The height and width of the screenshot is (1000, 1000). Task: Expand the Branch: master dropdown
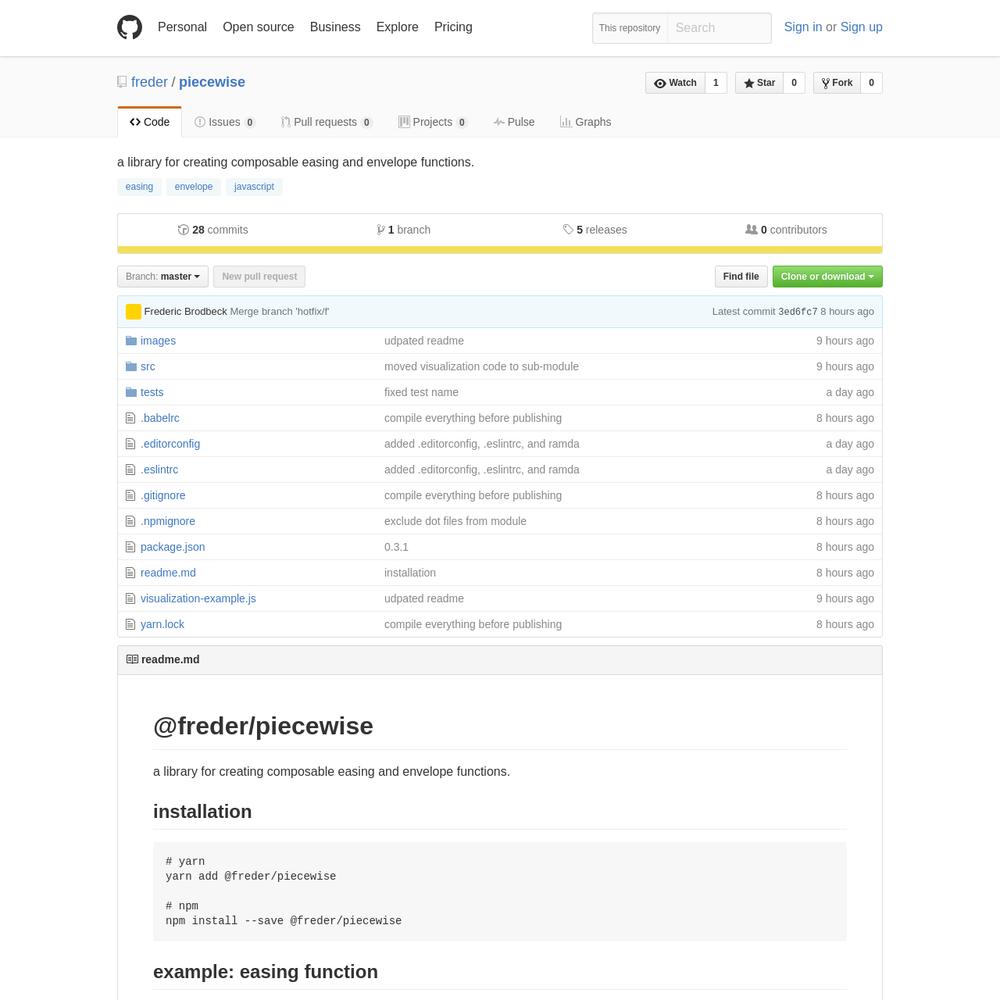(163, 277)
